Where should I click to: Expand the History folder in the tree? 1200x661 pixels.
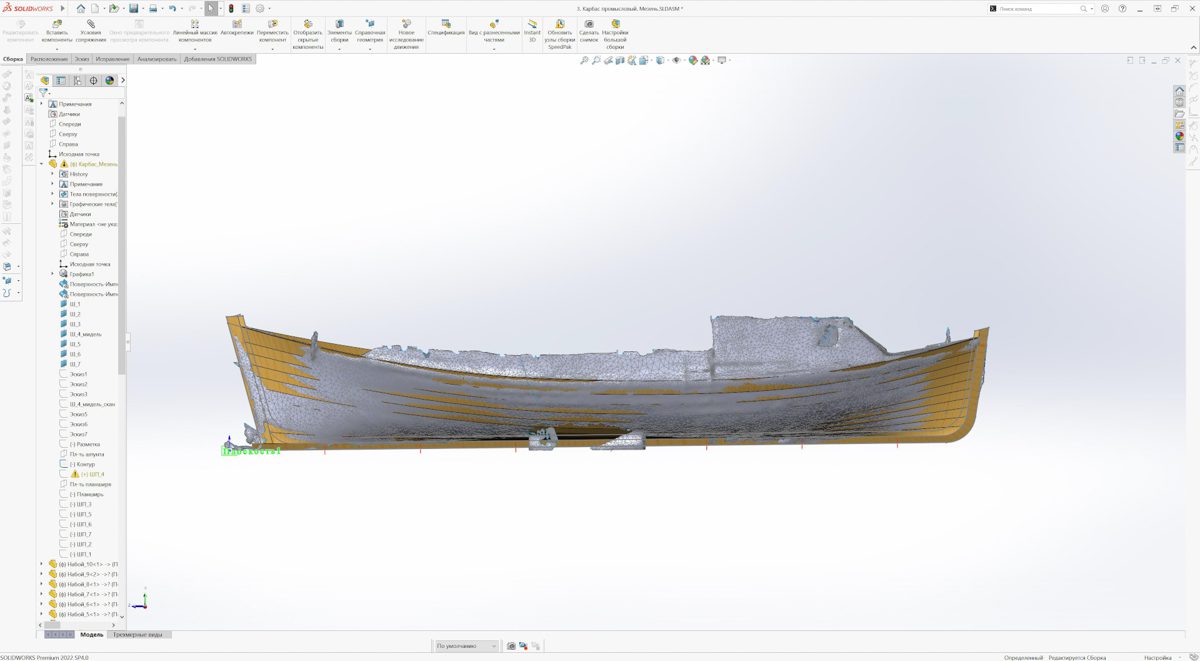(52, 174)
